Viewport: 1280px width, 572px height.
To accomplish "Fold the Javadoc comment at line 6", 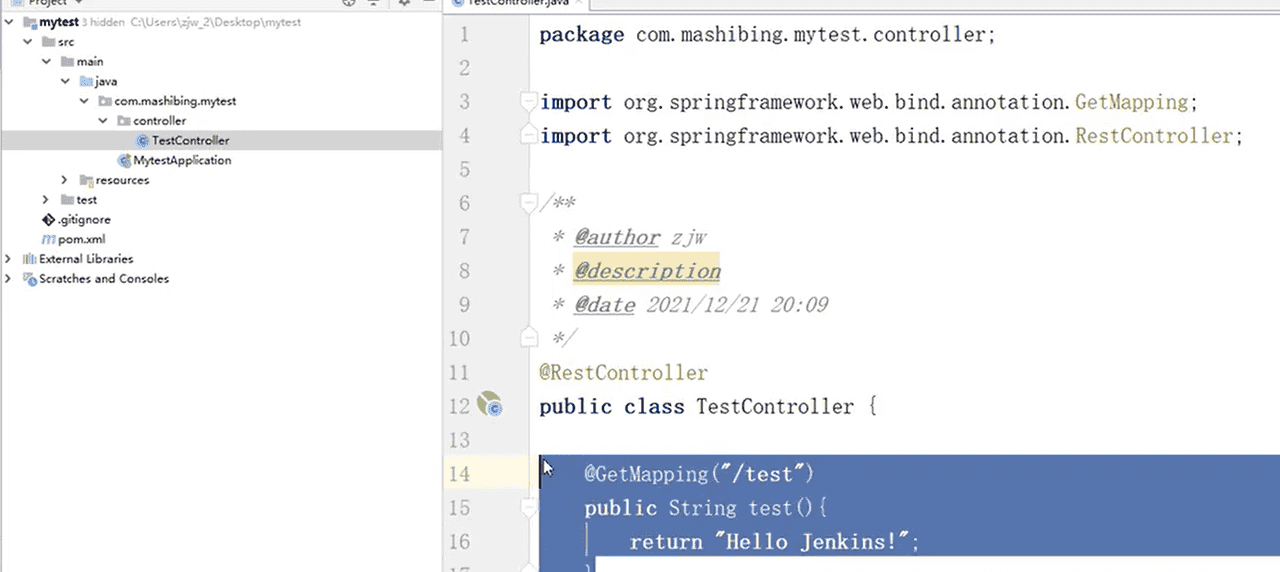I will (528, 203).
